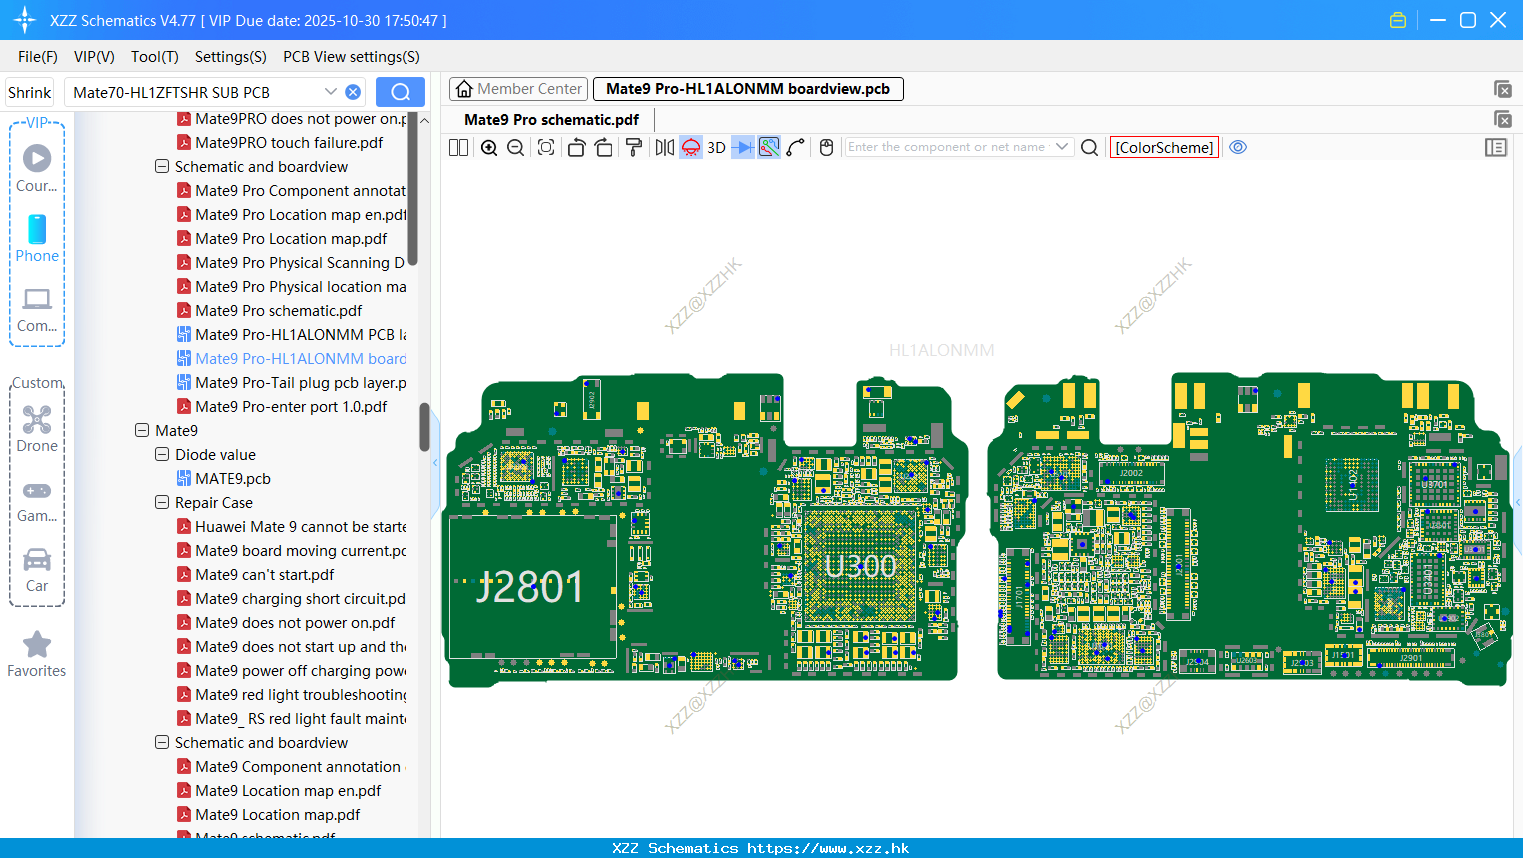Toggle the diode symbol tool
The height and width of the screenshot is (858, 1523).
click(743, 147)
